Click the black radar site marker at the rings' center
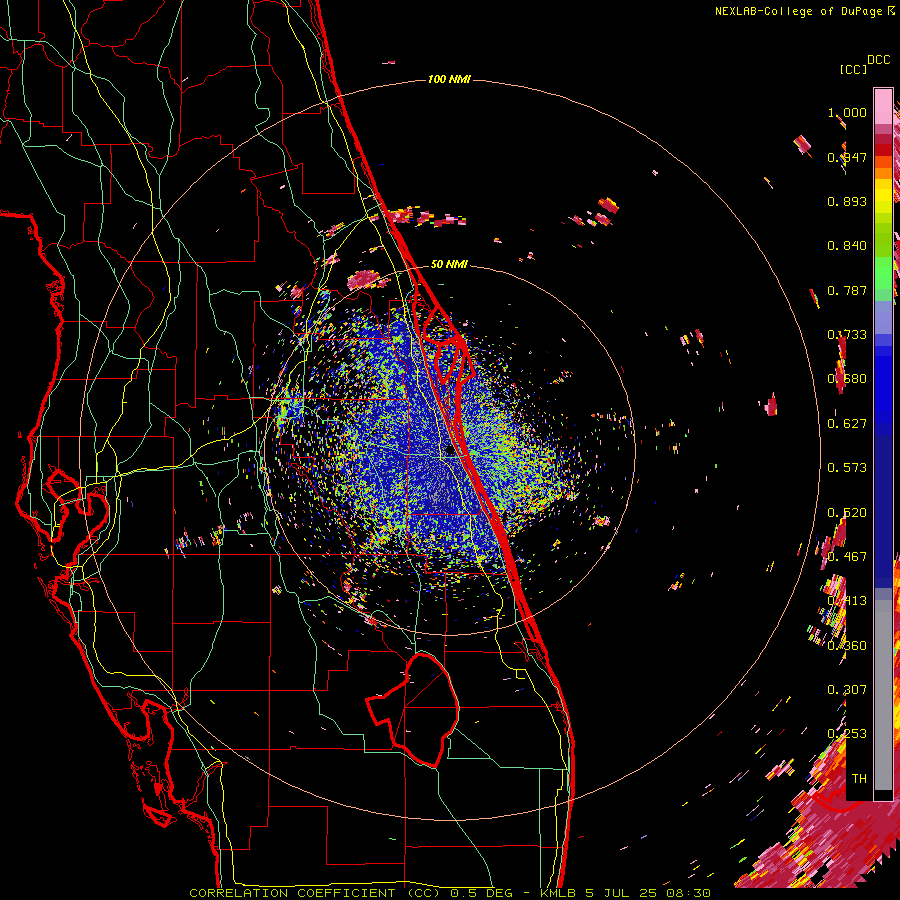900x900 pixels. (450, 451)
